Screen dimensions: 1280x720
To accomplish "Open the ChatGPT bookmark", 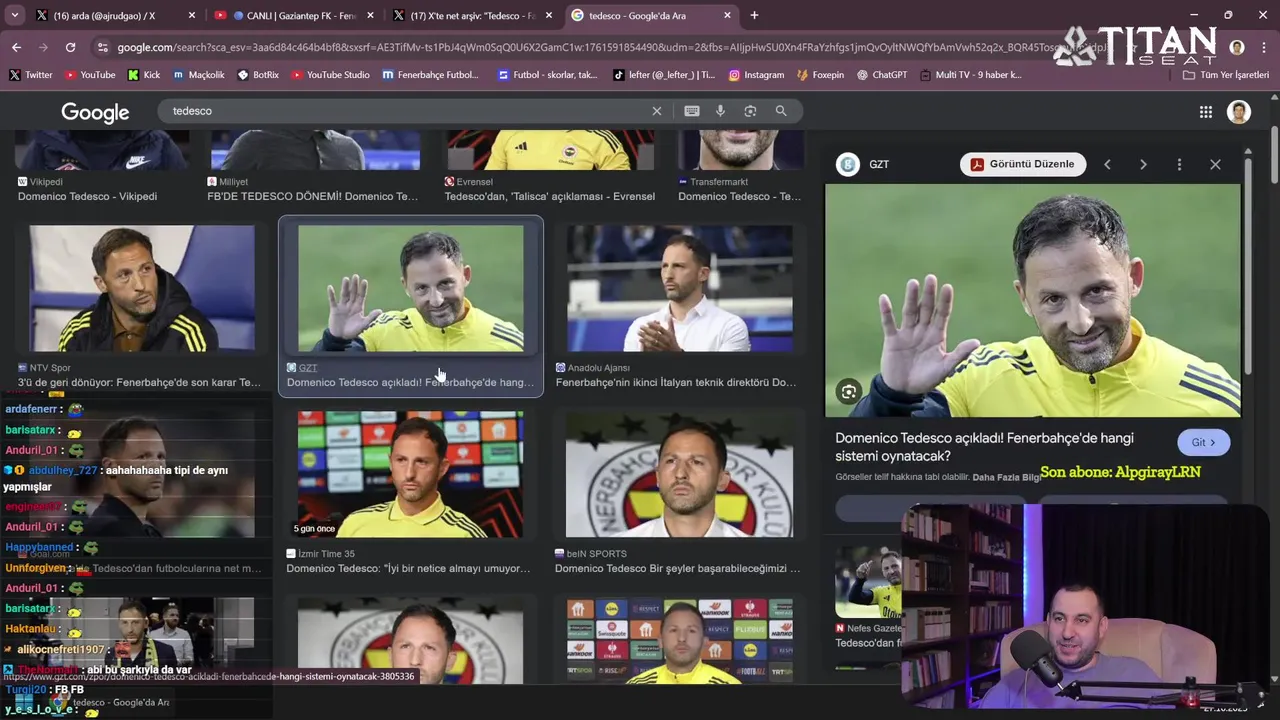I will point(882,75).
